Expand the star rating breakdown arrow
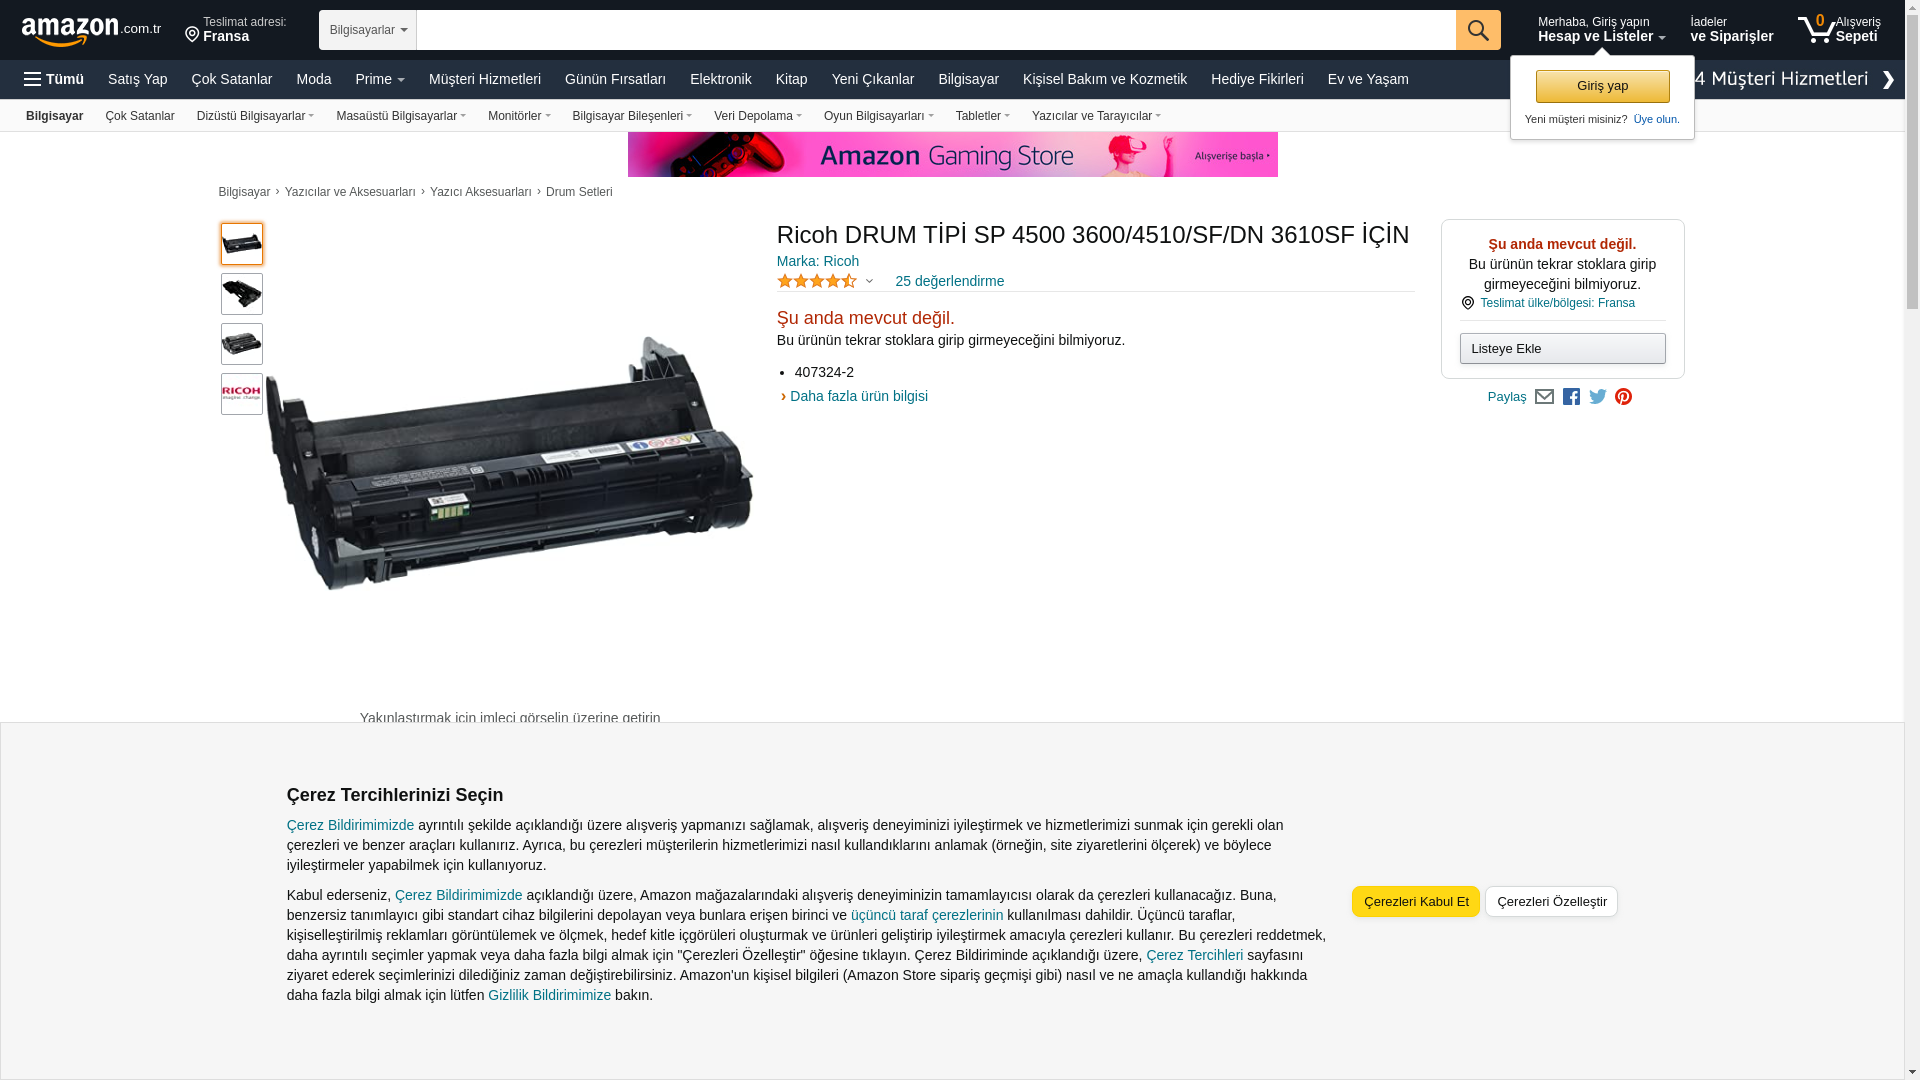Image resolution: width=1920 pixels, height=1080 pixels. click(869, 282)
